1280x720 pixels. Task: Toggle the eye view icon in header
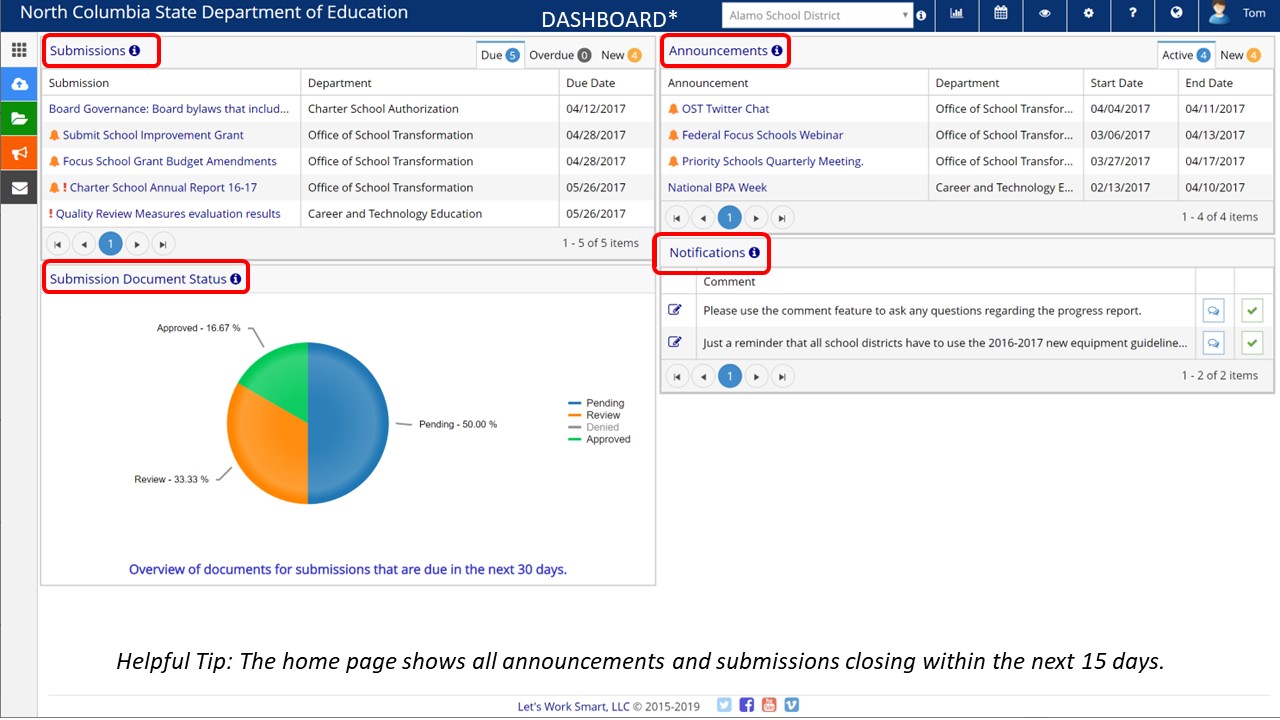pos(1044,14)
